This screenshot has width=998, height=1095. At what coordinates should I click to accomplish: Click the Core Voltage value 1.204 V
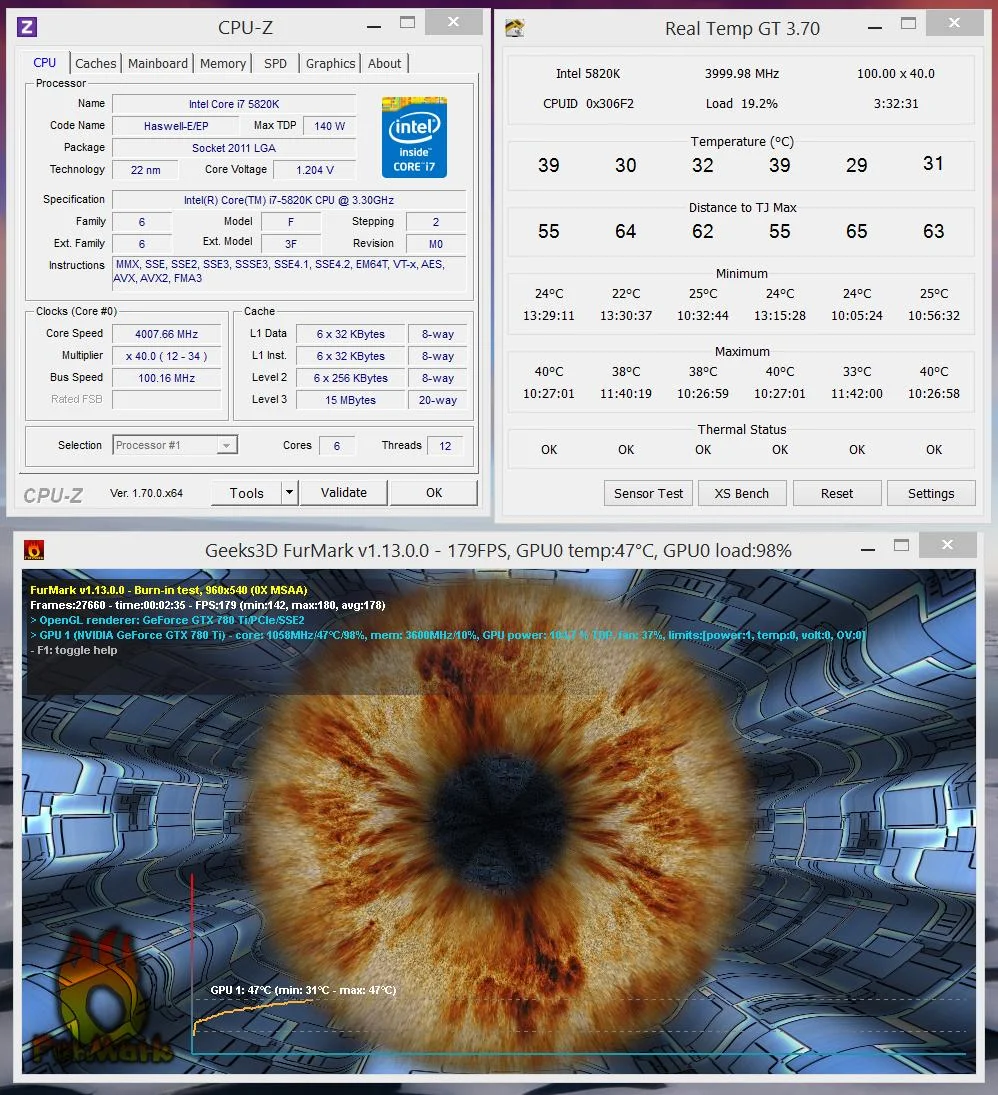315,170
